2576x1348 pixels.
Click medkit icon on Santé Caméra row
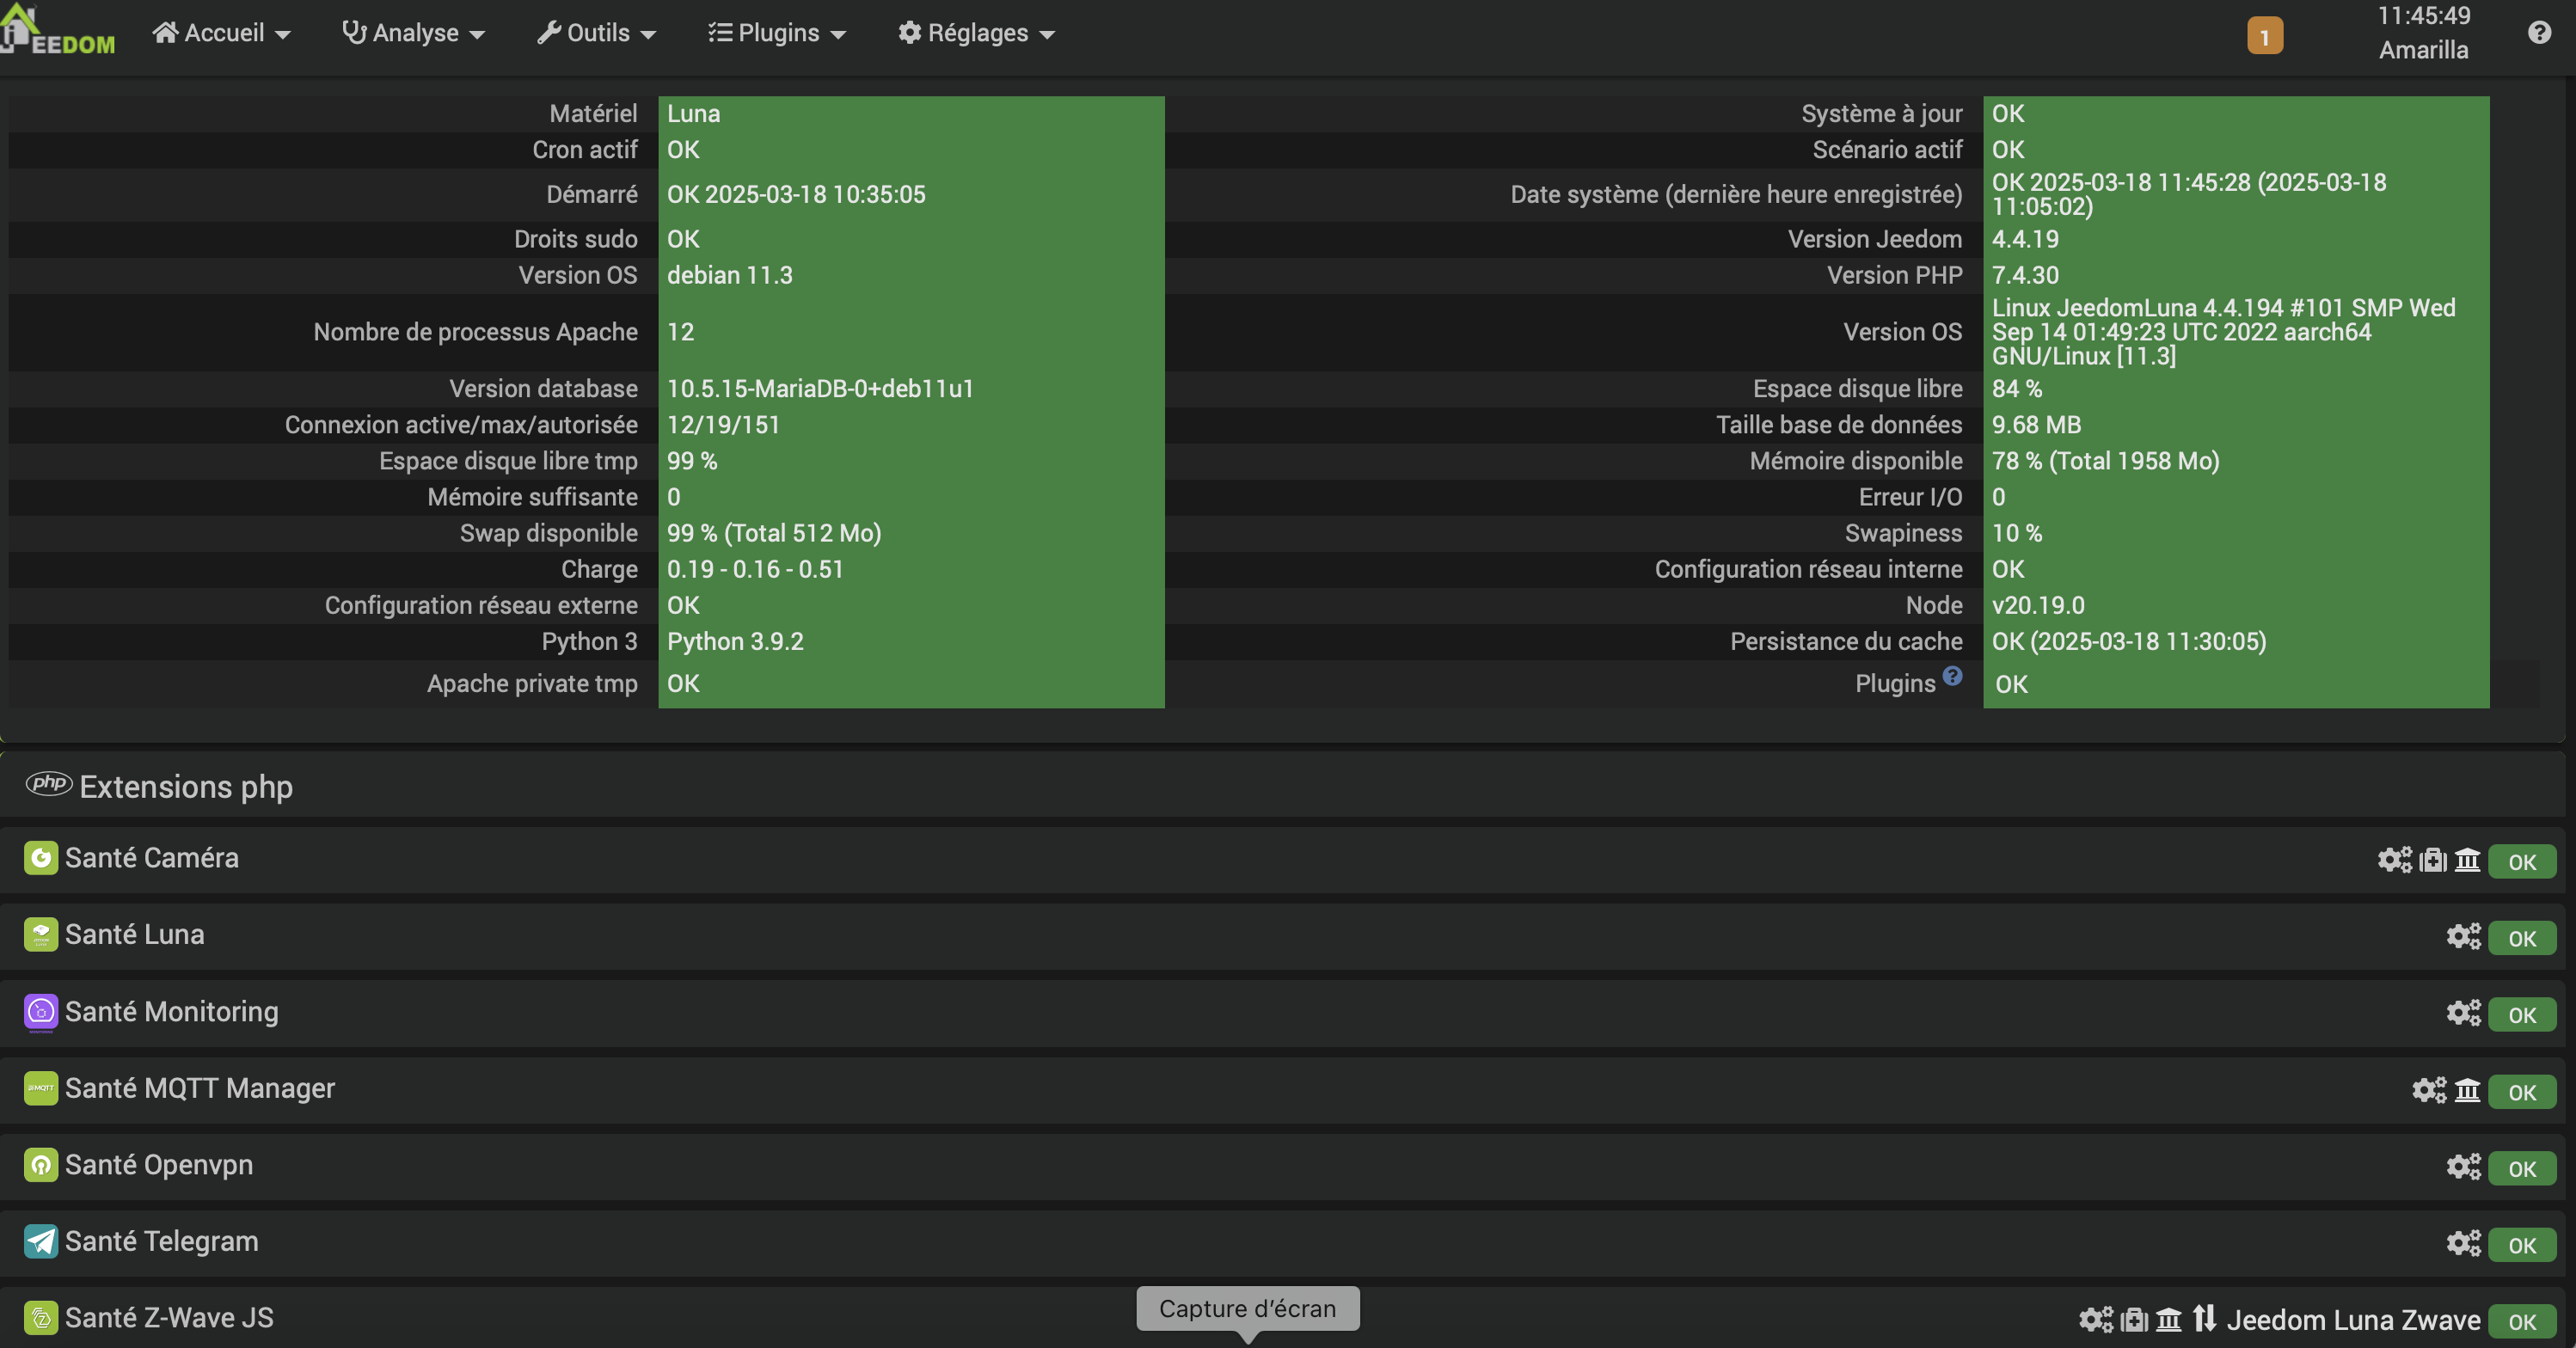point(2432,860)
